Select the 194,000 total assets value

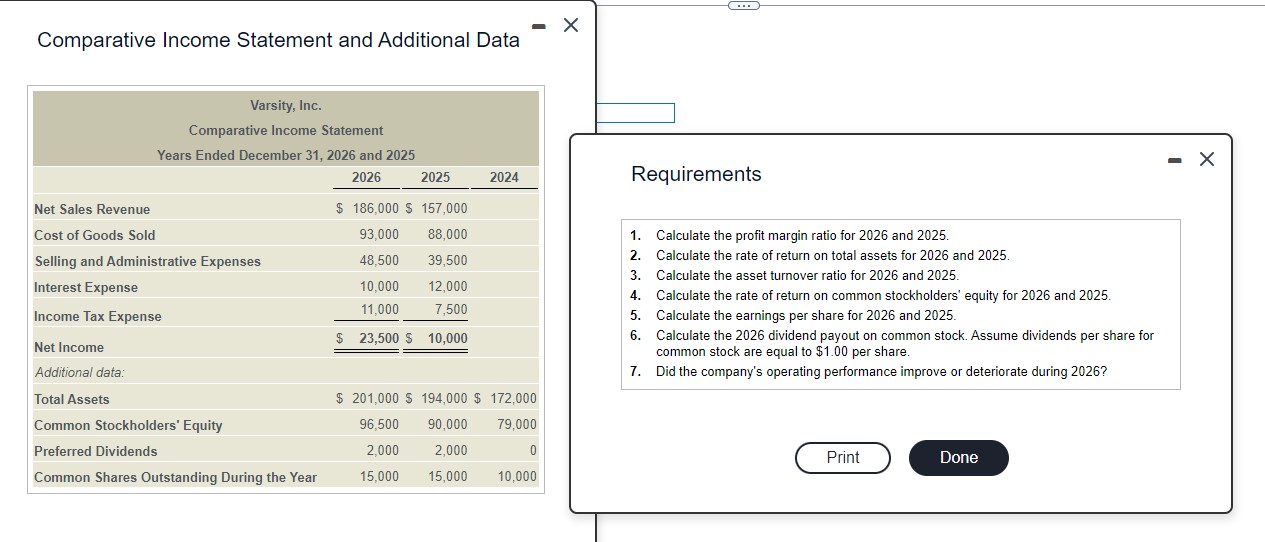(x=445, y=398)
